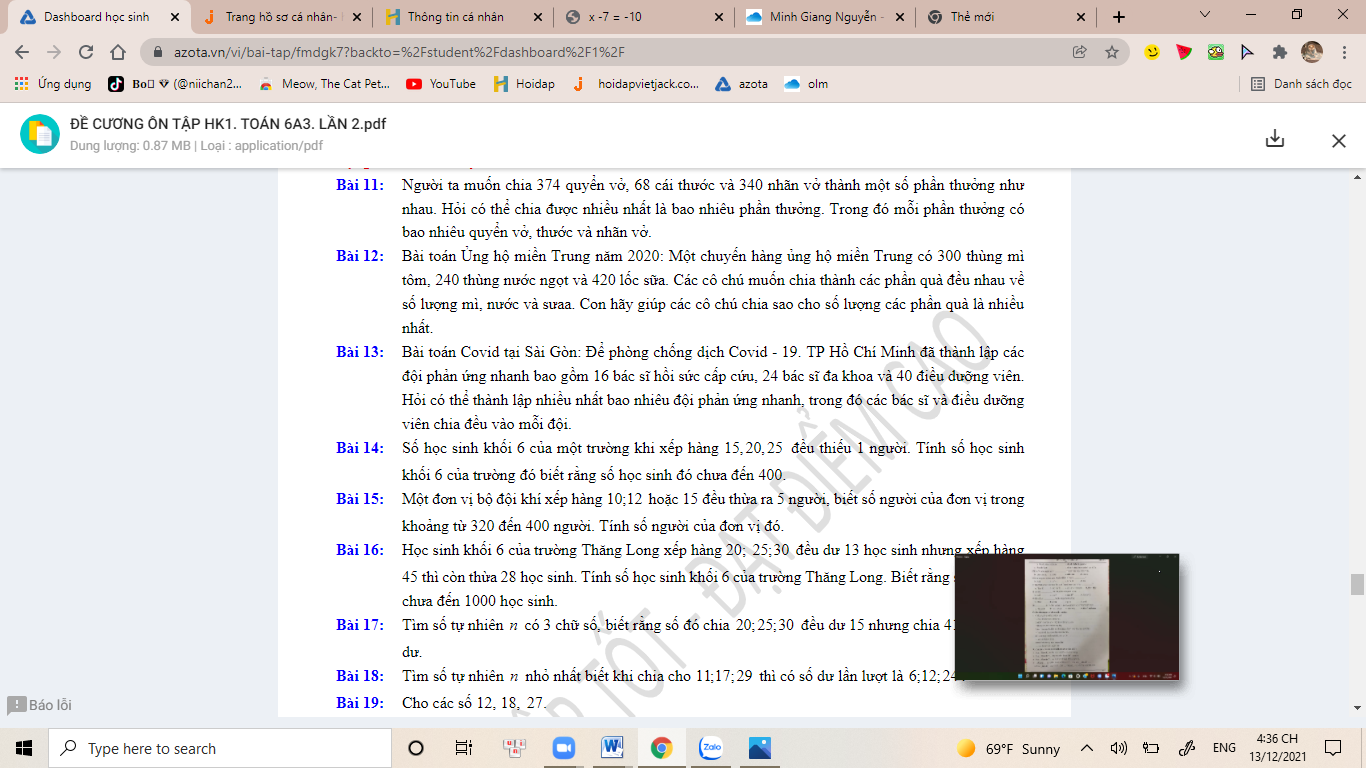1366x768 pixels.
Task: Open the TikTok bookmark
Action: tap(175, 84)
